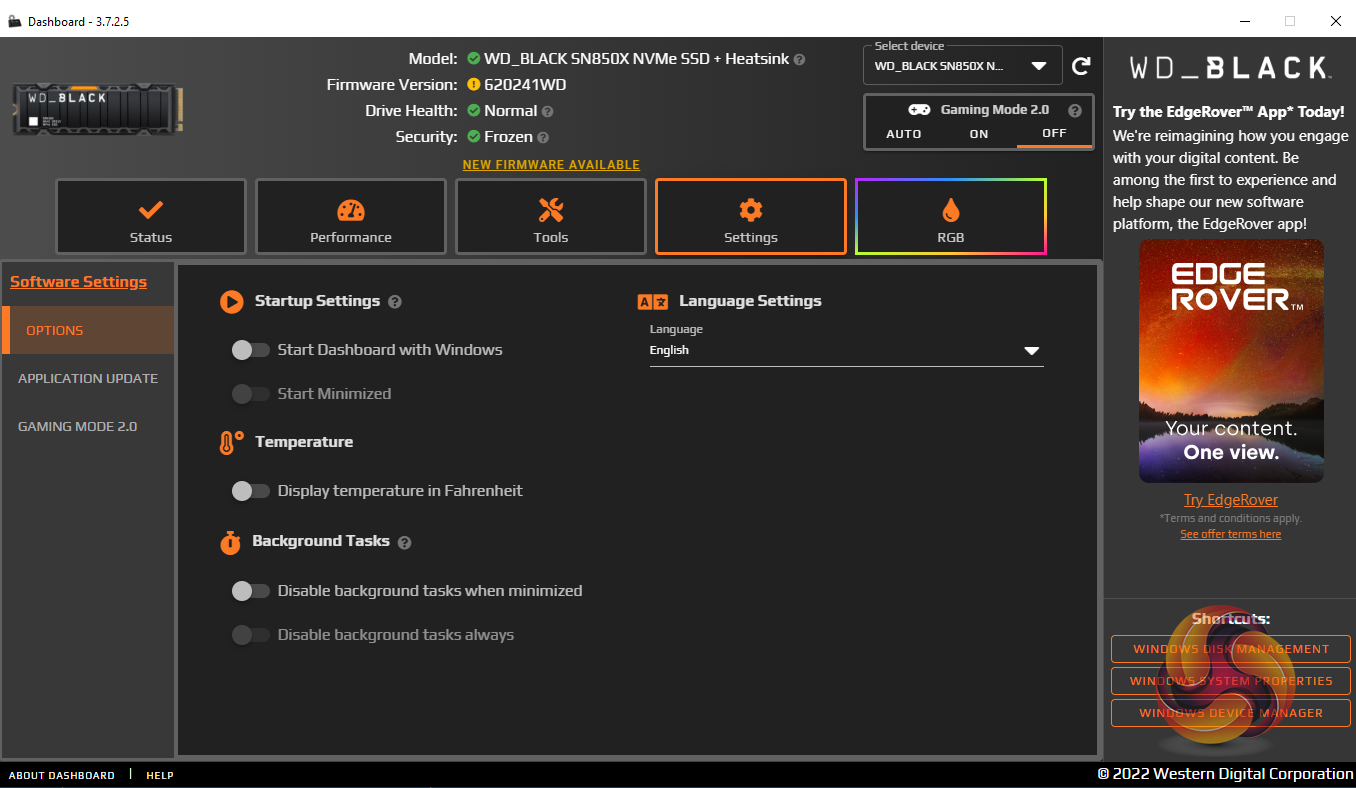Click the refresh device list icon

tap(1081, 66)
